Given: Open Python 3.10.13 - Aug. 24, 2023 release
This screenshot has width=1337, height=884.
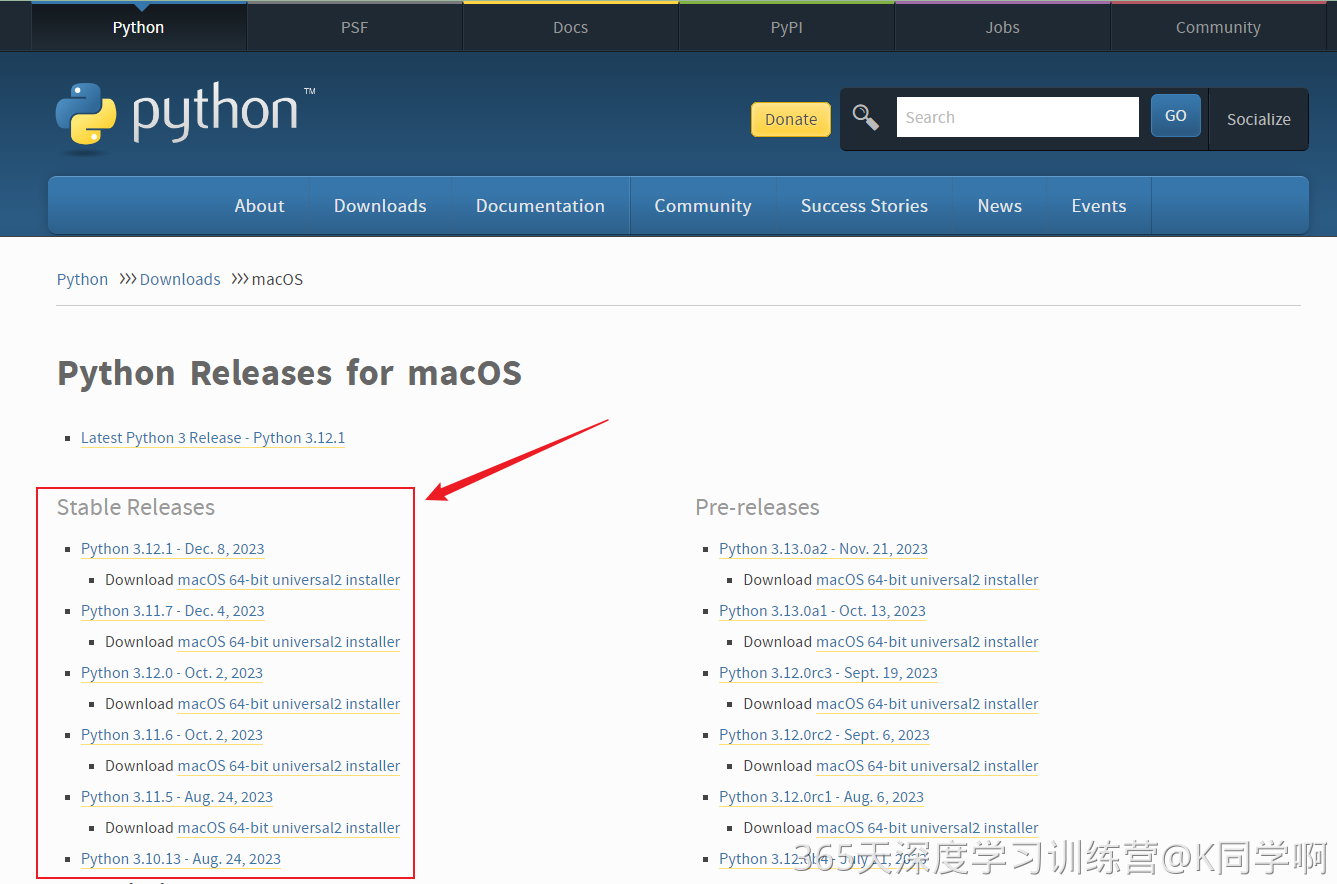Looking at the screenshot, I should pos(181,859).
